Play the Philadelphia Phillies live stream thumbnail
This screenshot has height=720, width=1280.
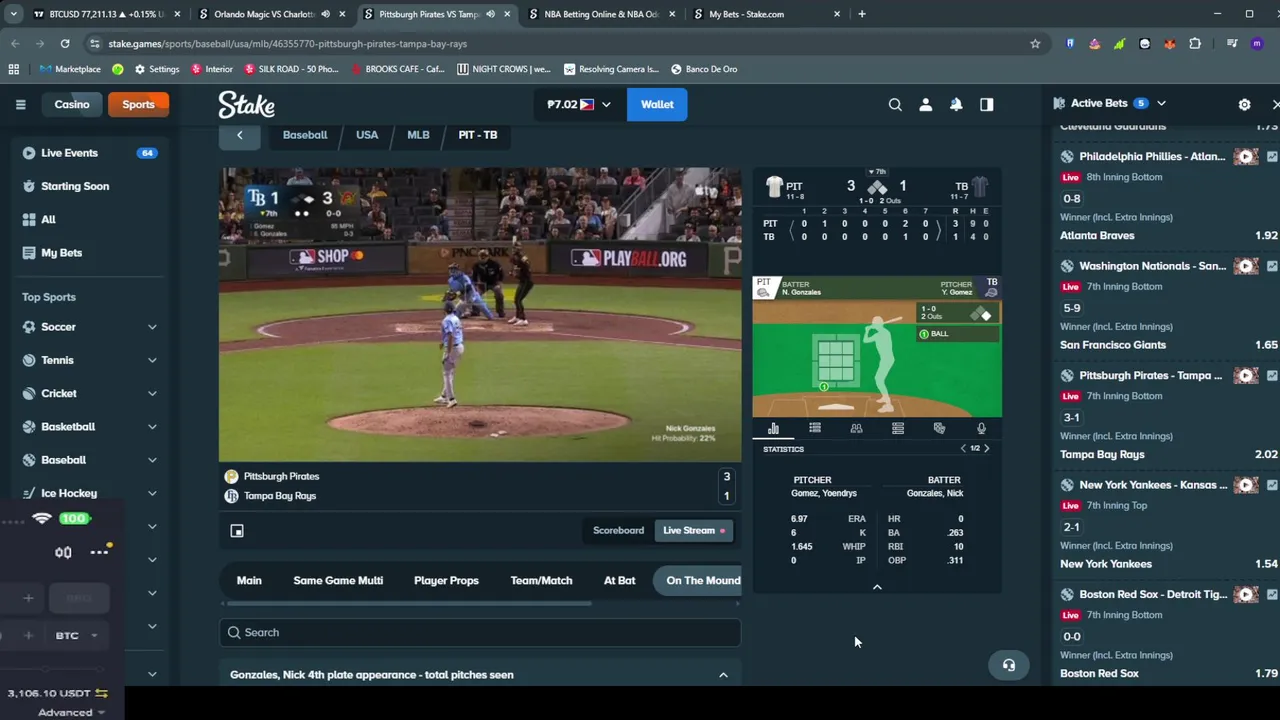[1245, 157]
